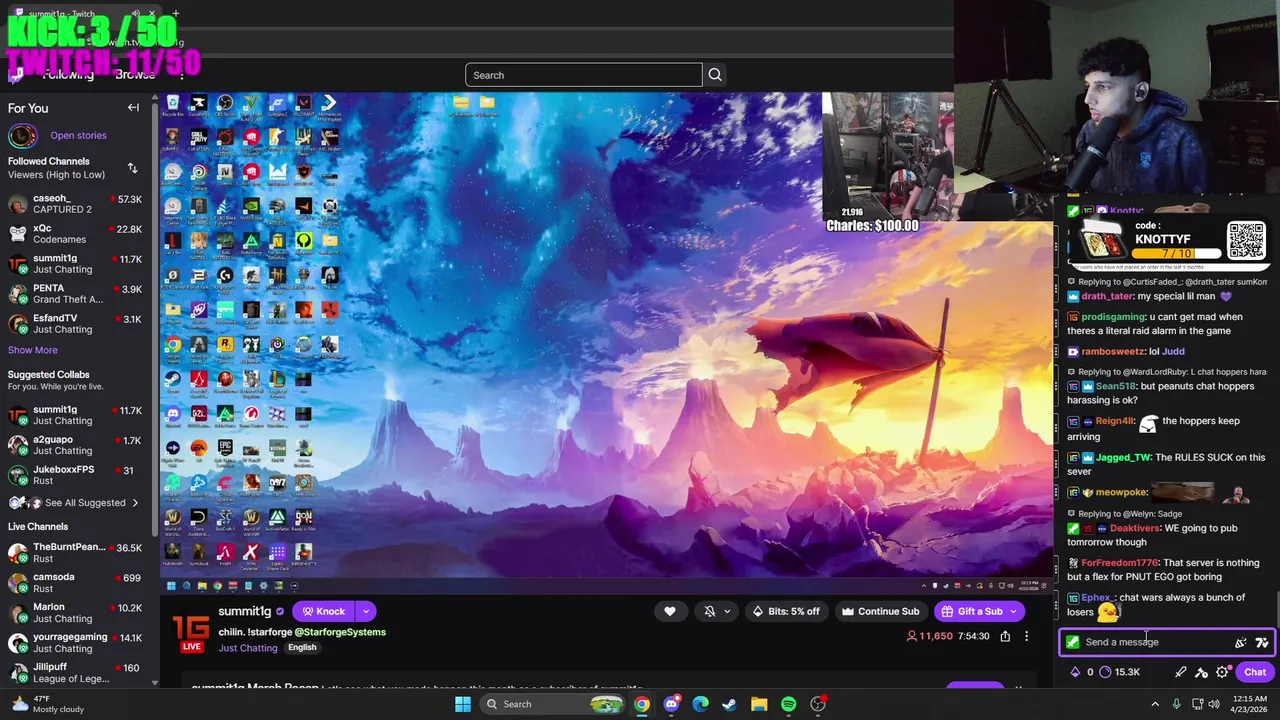Open caseoh_ channel in sidebar
1280x720 pixels.
[75, 204]
